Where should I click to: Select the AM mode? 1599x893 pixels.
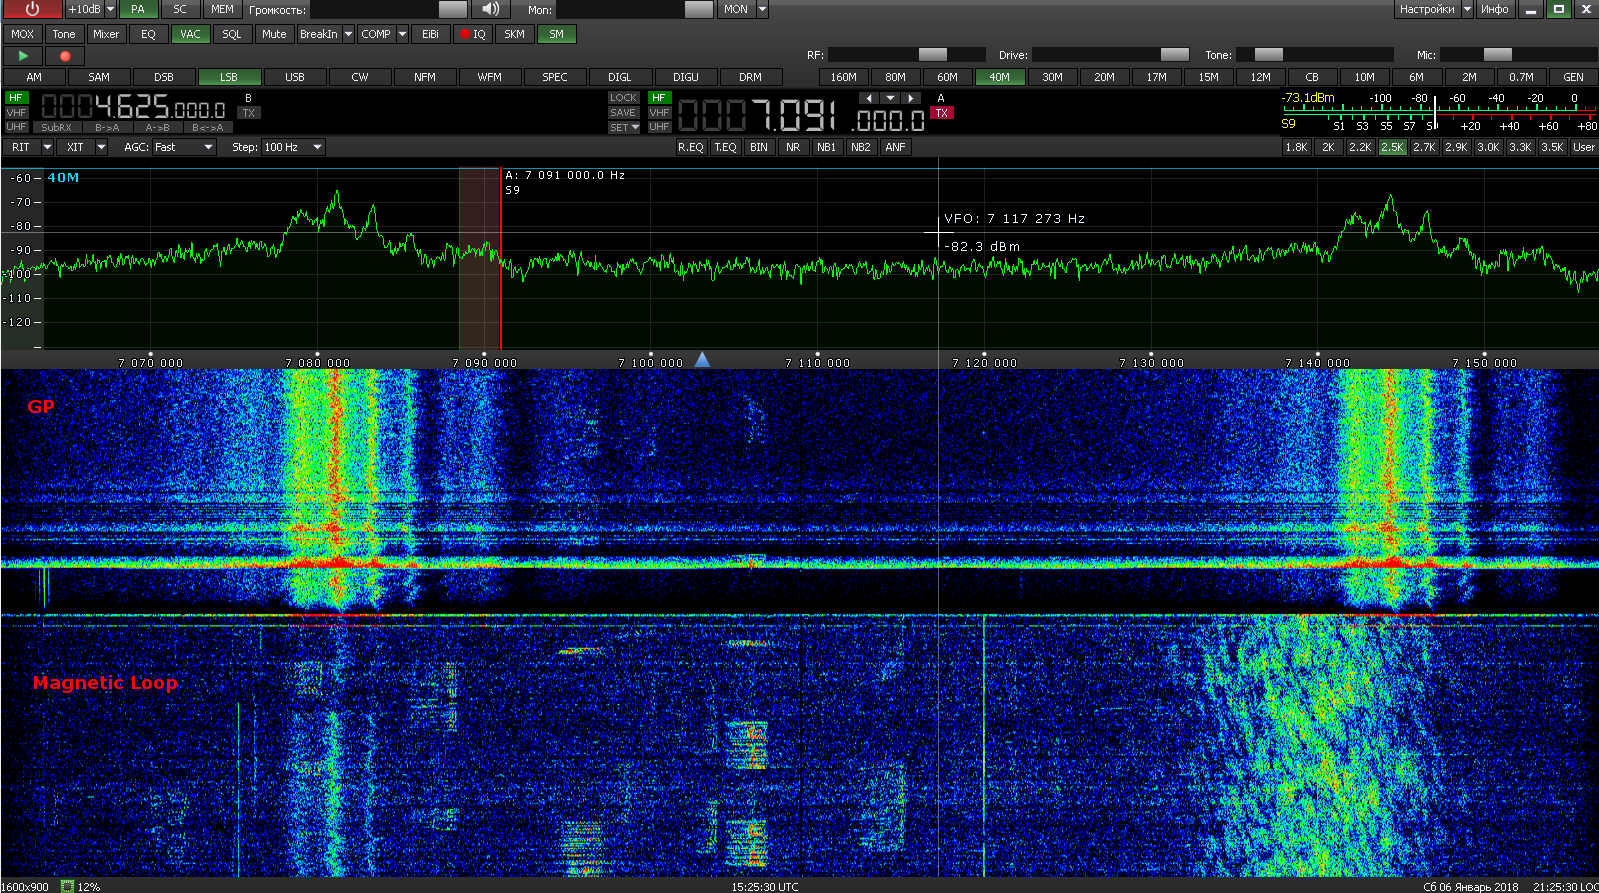34,77
